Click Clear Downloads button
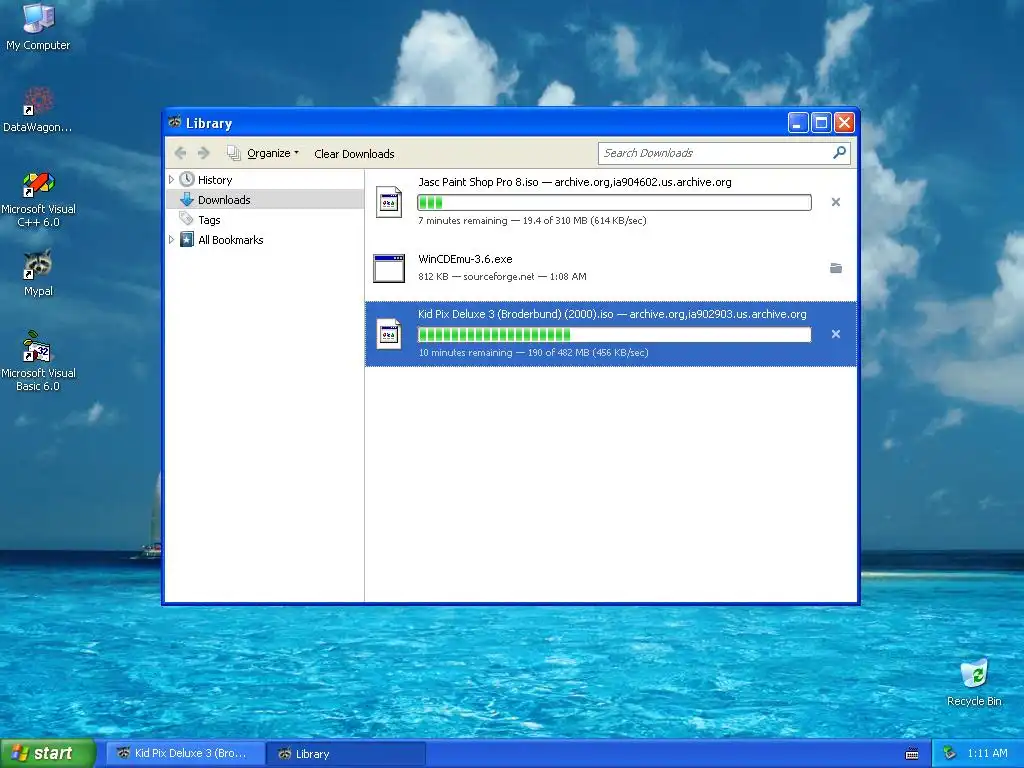 [354, 153]
